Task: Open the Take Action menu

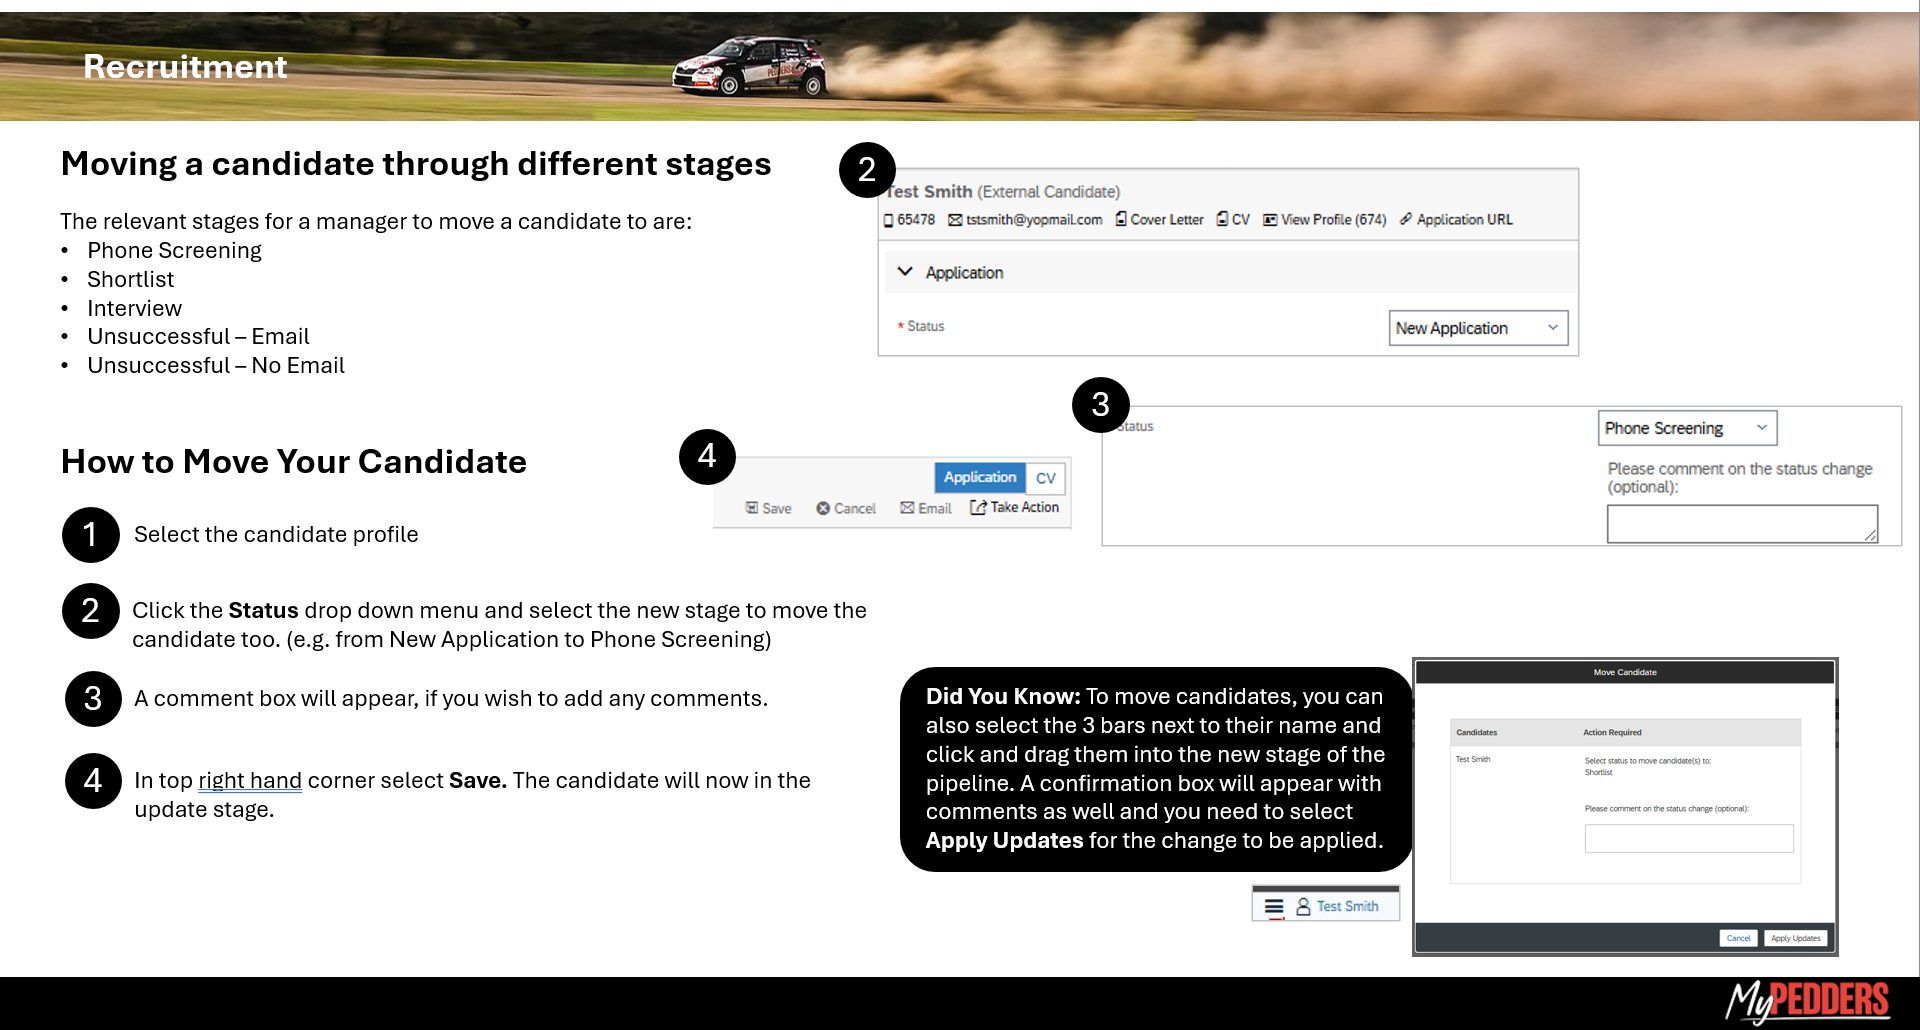Action: (x=1015, y=507)
